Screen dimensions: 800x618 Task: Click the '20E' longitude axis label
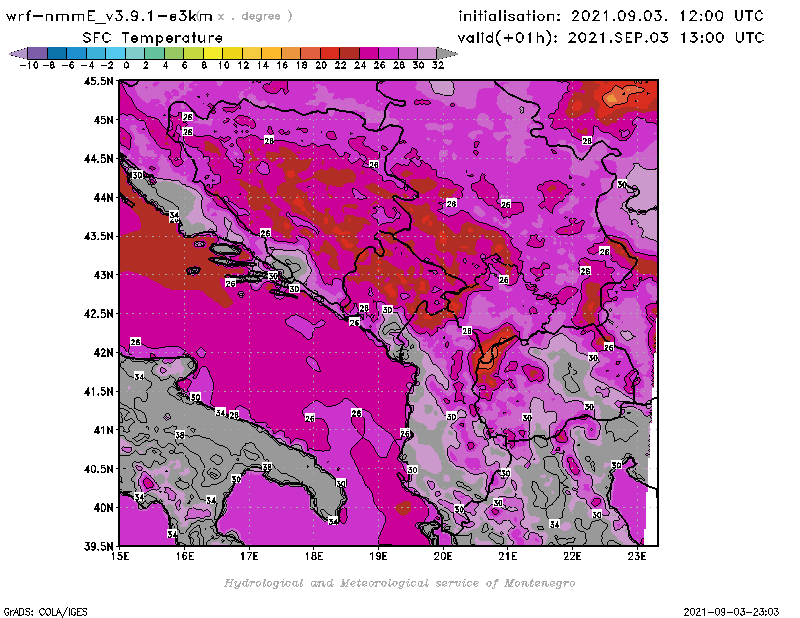pos(443,556)
